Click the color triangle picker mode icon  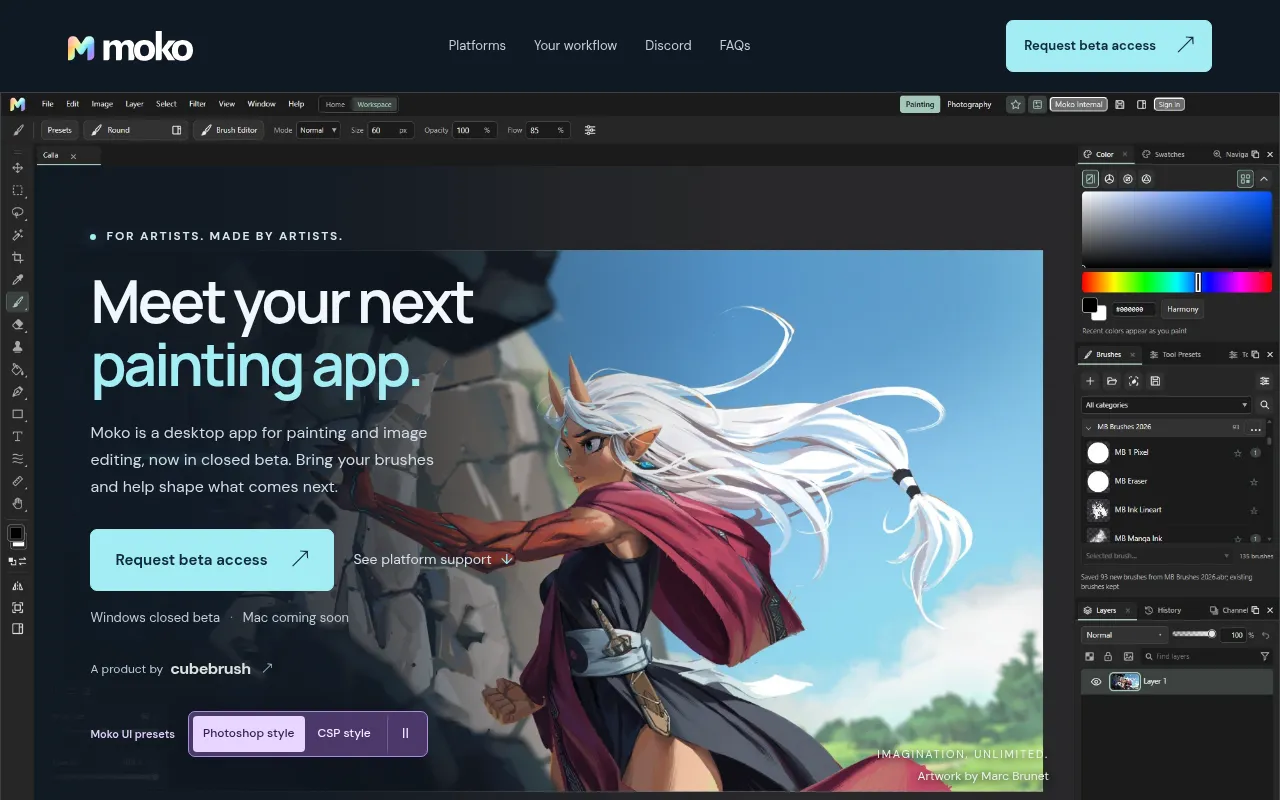[1147, 179]
